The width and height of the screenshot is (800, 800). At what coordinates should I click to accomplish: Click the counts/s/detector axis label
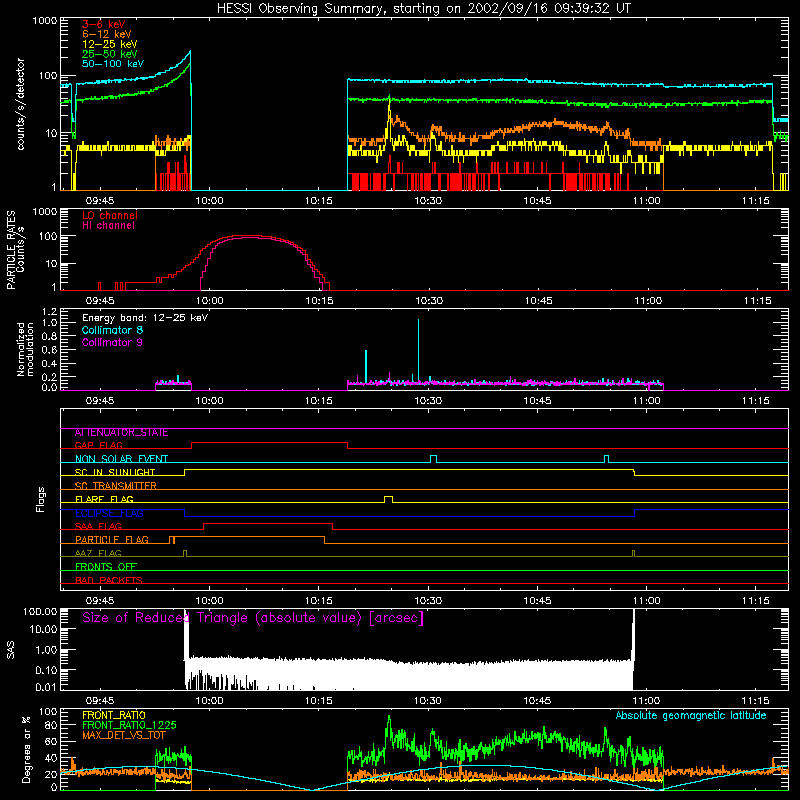click(20, 104)
